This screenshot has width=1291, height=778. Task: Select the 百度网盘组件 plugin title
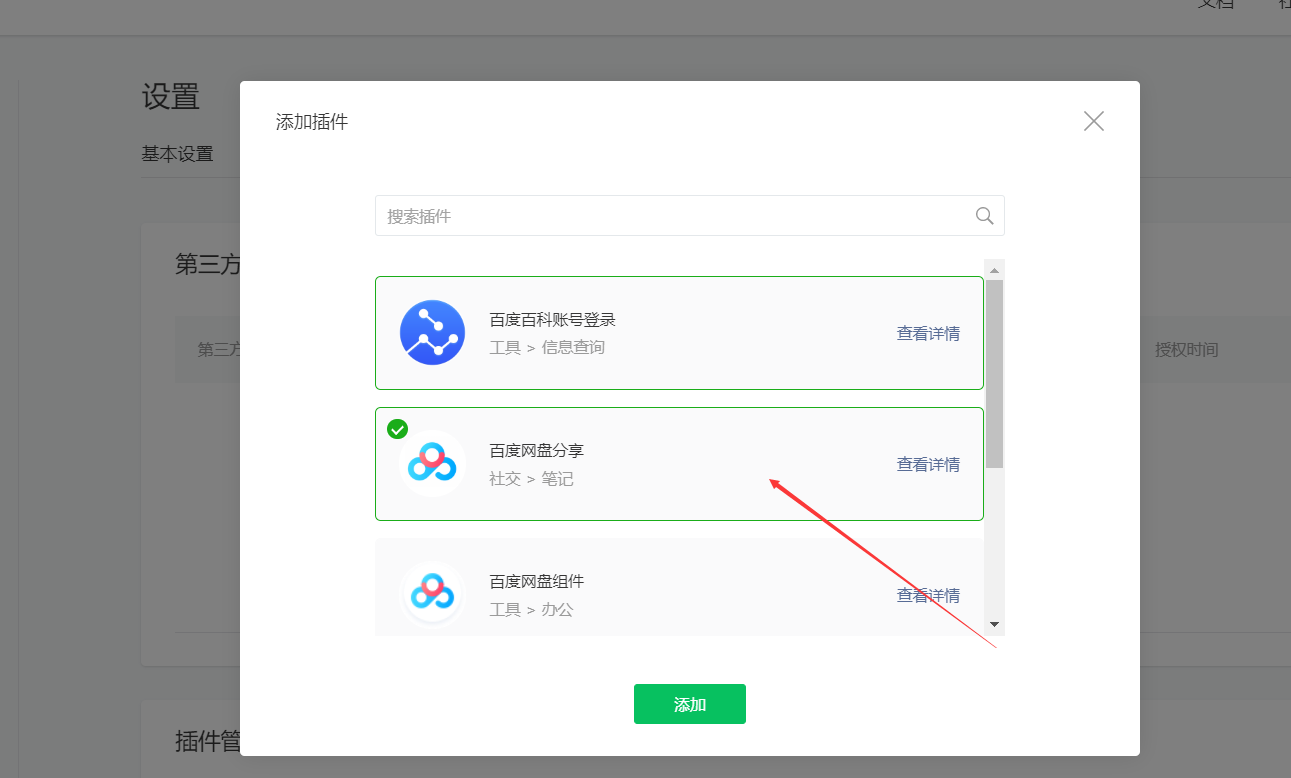536,582
